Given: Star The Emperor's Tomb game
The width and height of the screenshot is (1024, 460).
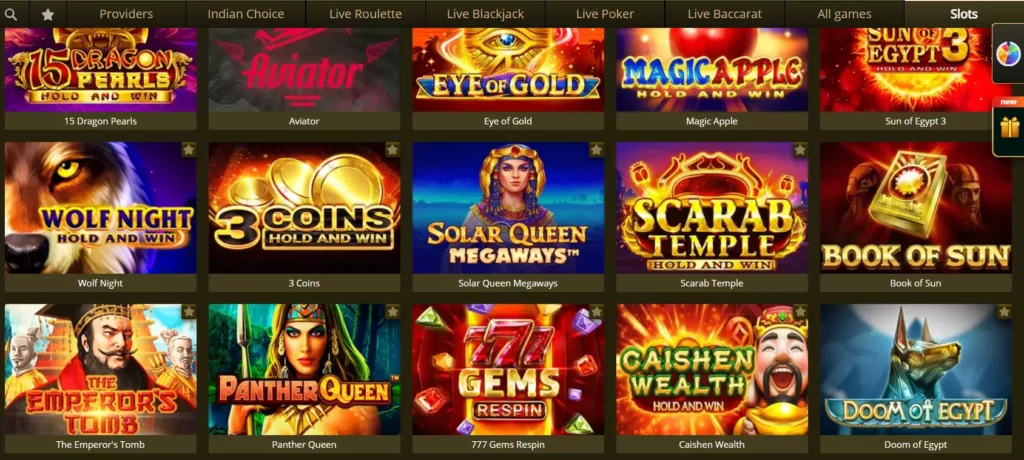Looking at the screenshot, I should tap(189, 312).
